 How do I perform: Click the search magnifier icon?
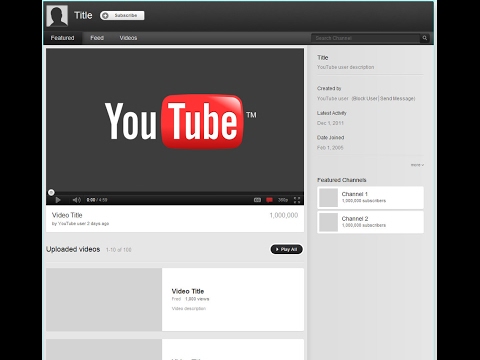click(x=425, y=38)
